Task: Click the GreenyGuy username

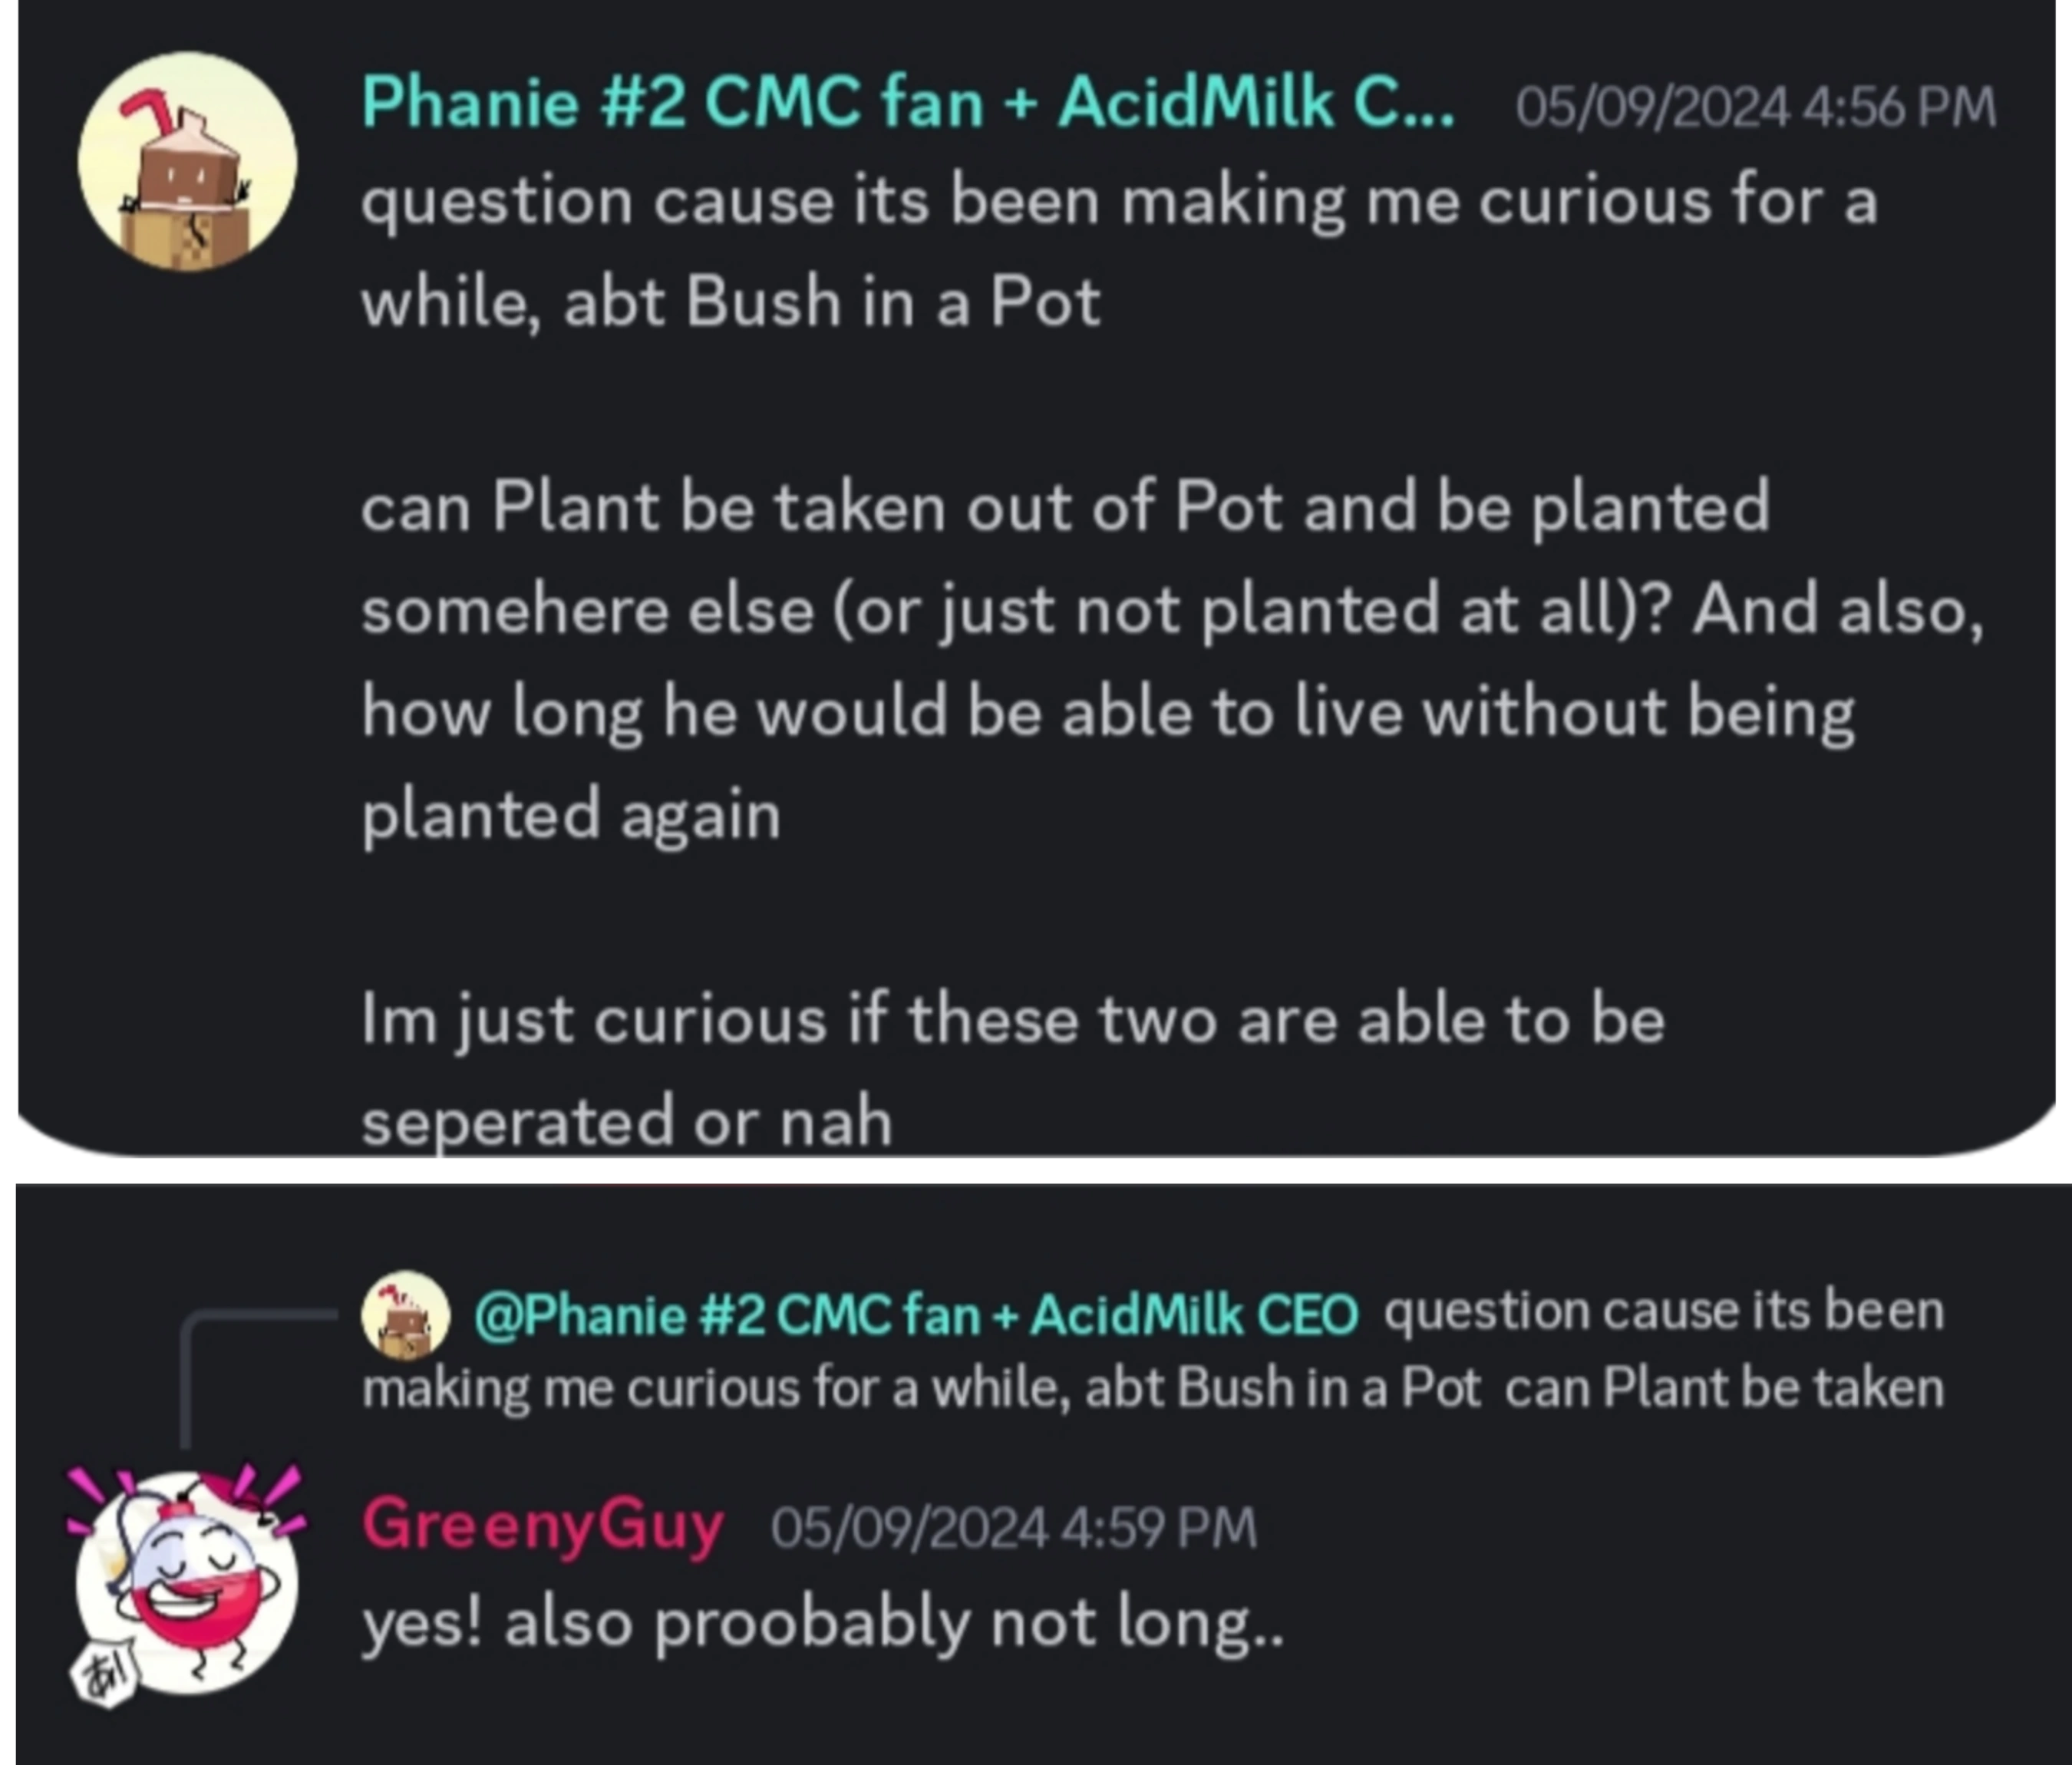Action: pyautogui.click(x=542, y=1526)
